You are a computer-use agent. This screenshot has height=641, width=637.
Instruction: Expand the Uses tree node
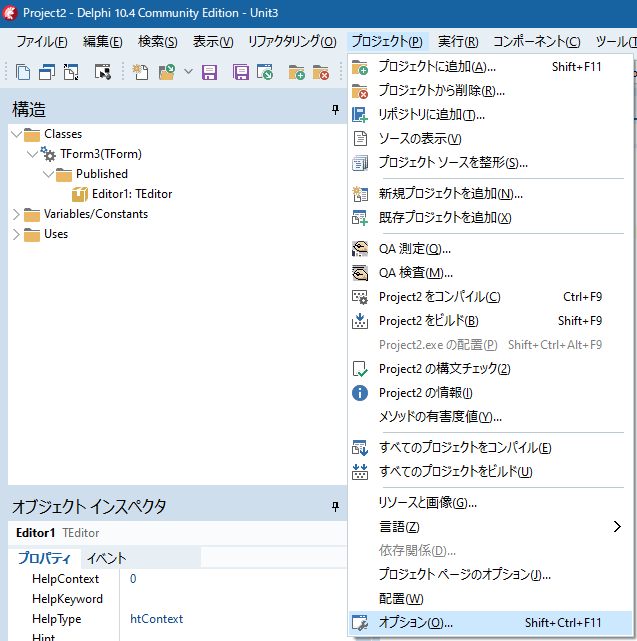pyautogui.click(x=16, y=234)
